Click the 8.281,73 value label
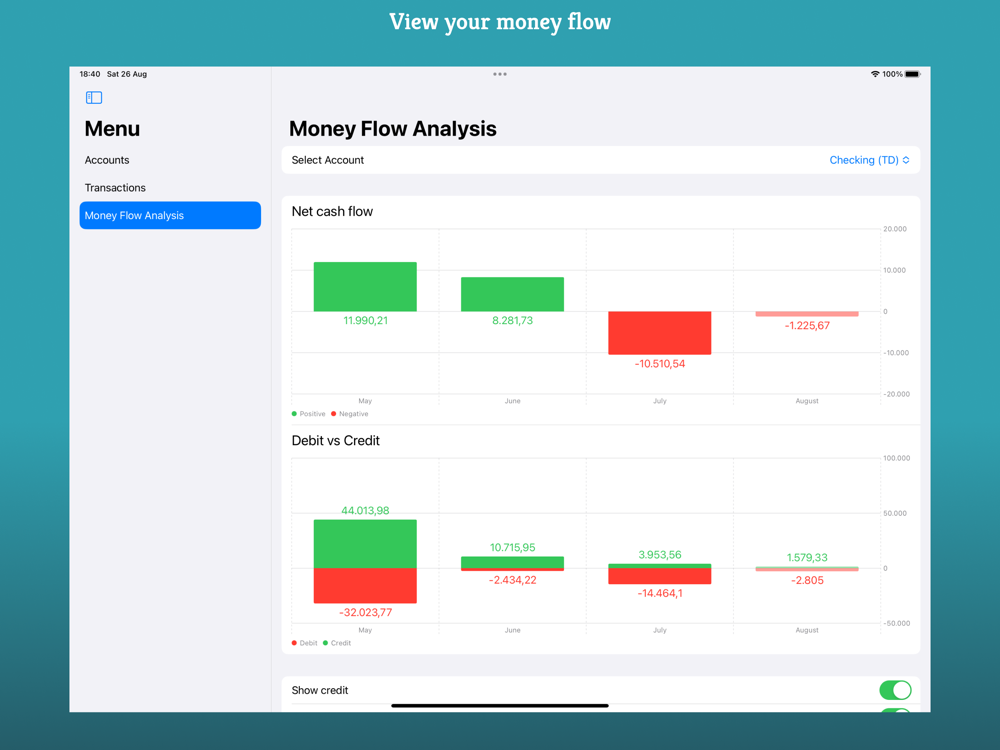 tap(512, 321)
